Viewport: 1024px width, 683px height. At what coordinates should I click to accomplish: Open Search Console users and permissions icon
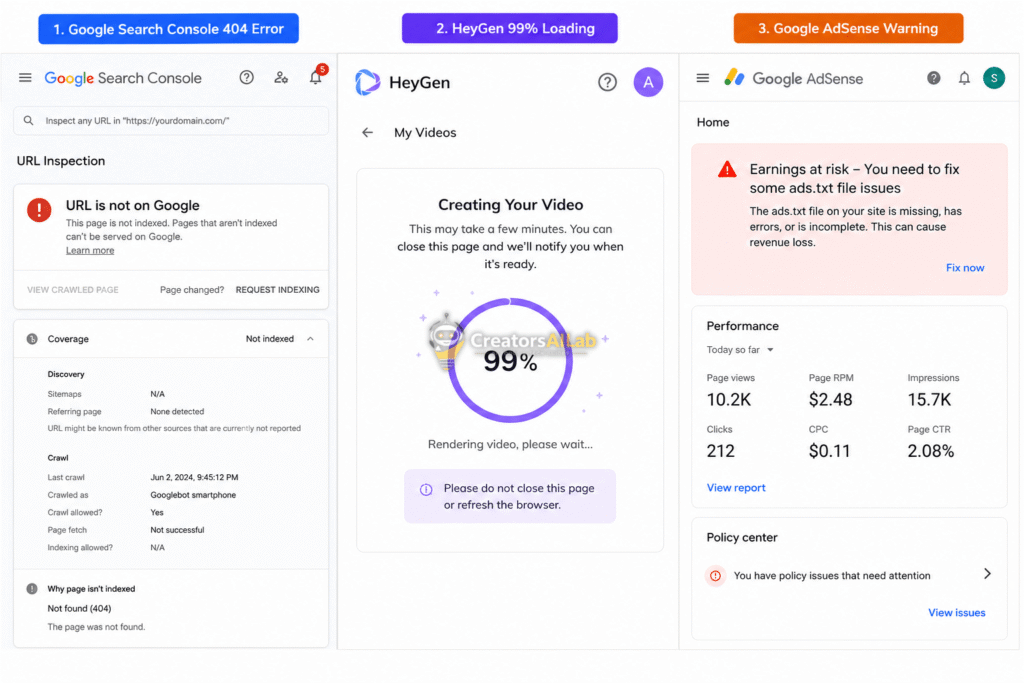281,78
